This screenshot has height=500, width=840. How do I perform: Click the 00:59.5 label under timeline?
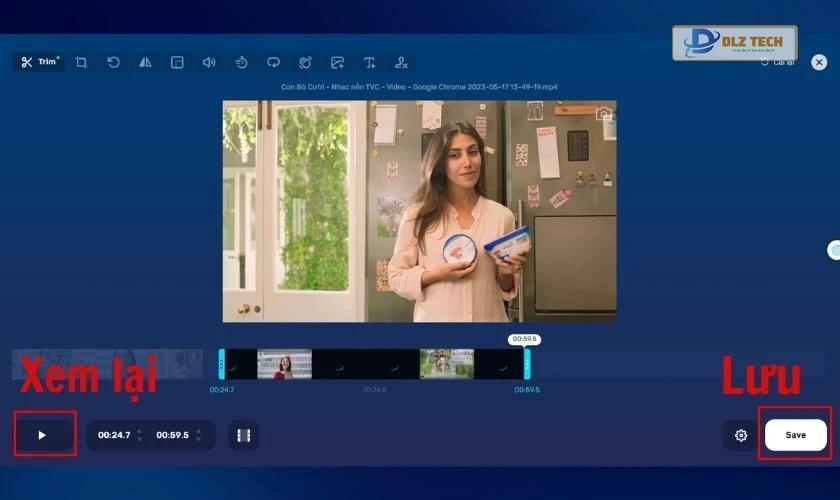click(x=527, y=390)
